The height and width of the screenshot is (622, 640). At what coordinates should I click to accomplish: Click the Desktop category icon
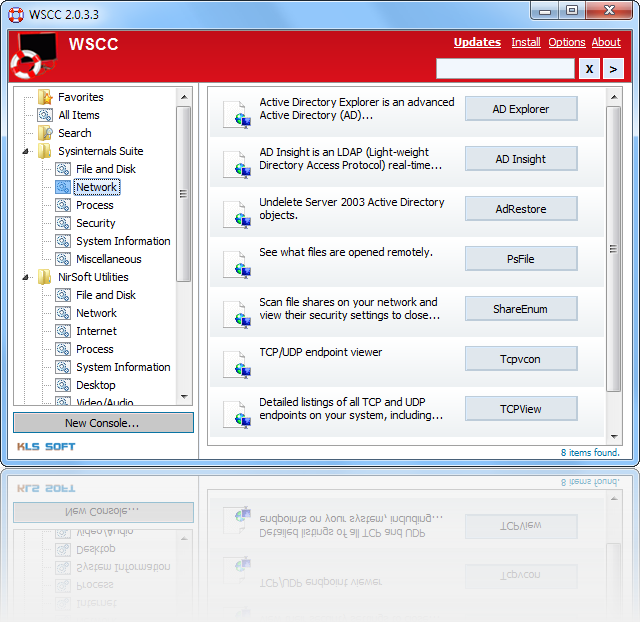(x=63, y=385)
